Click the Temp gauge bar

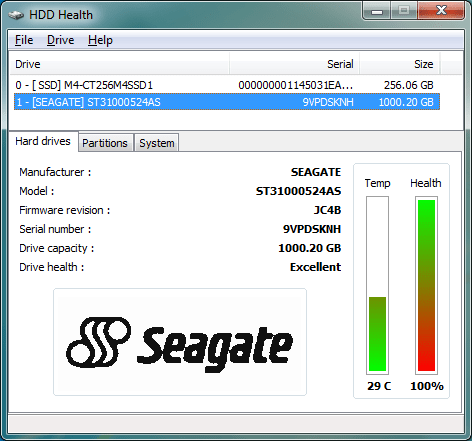[x=378, y=285]
